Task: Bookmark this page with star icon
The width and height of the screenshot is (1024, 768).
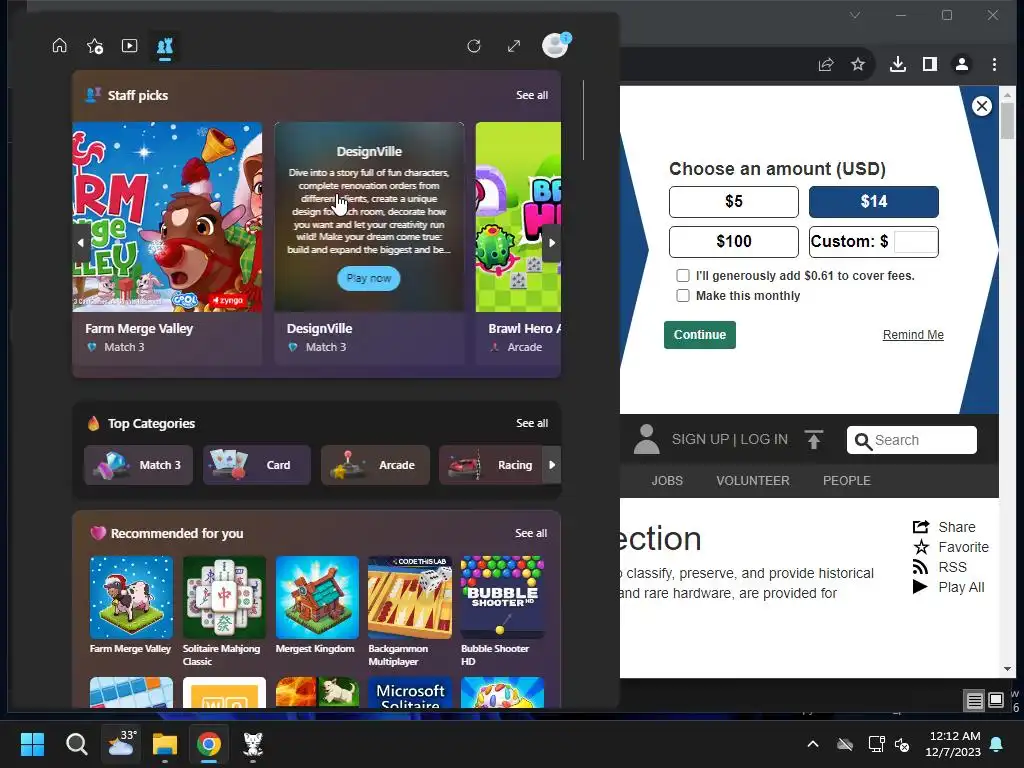Action: (858, 64)
